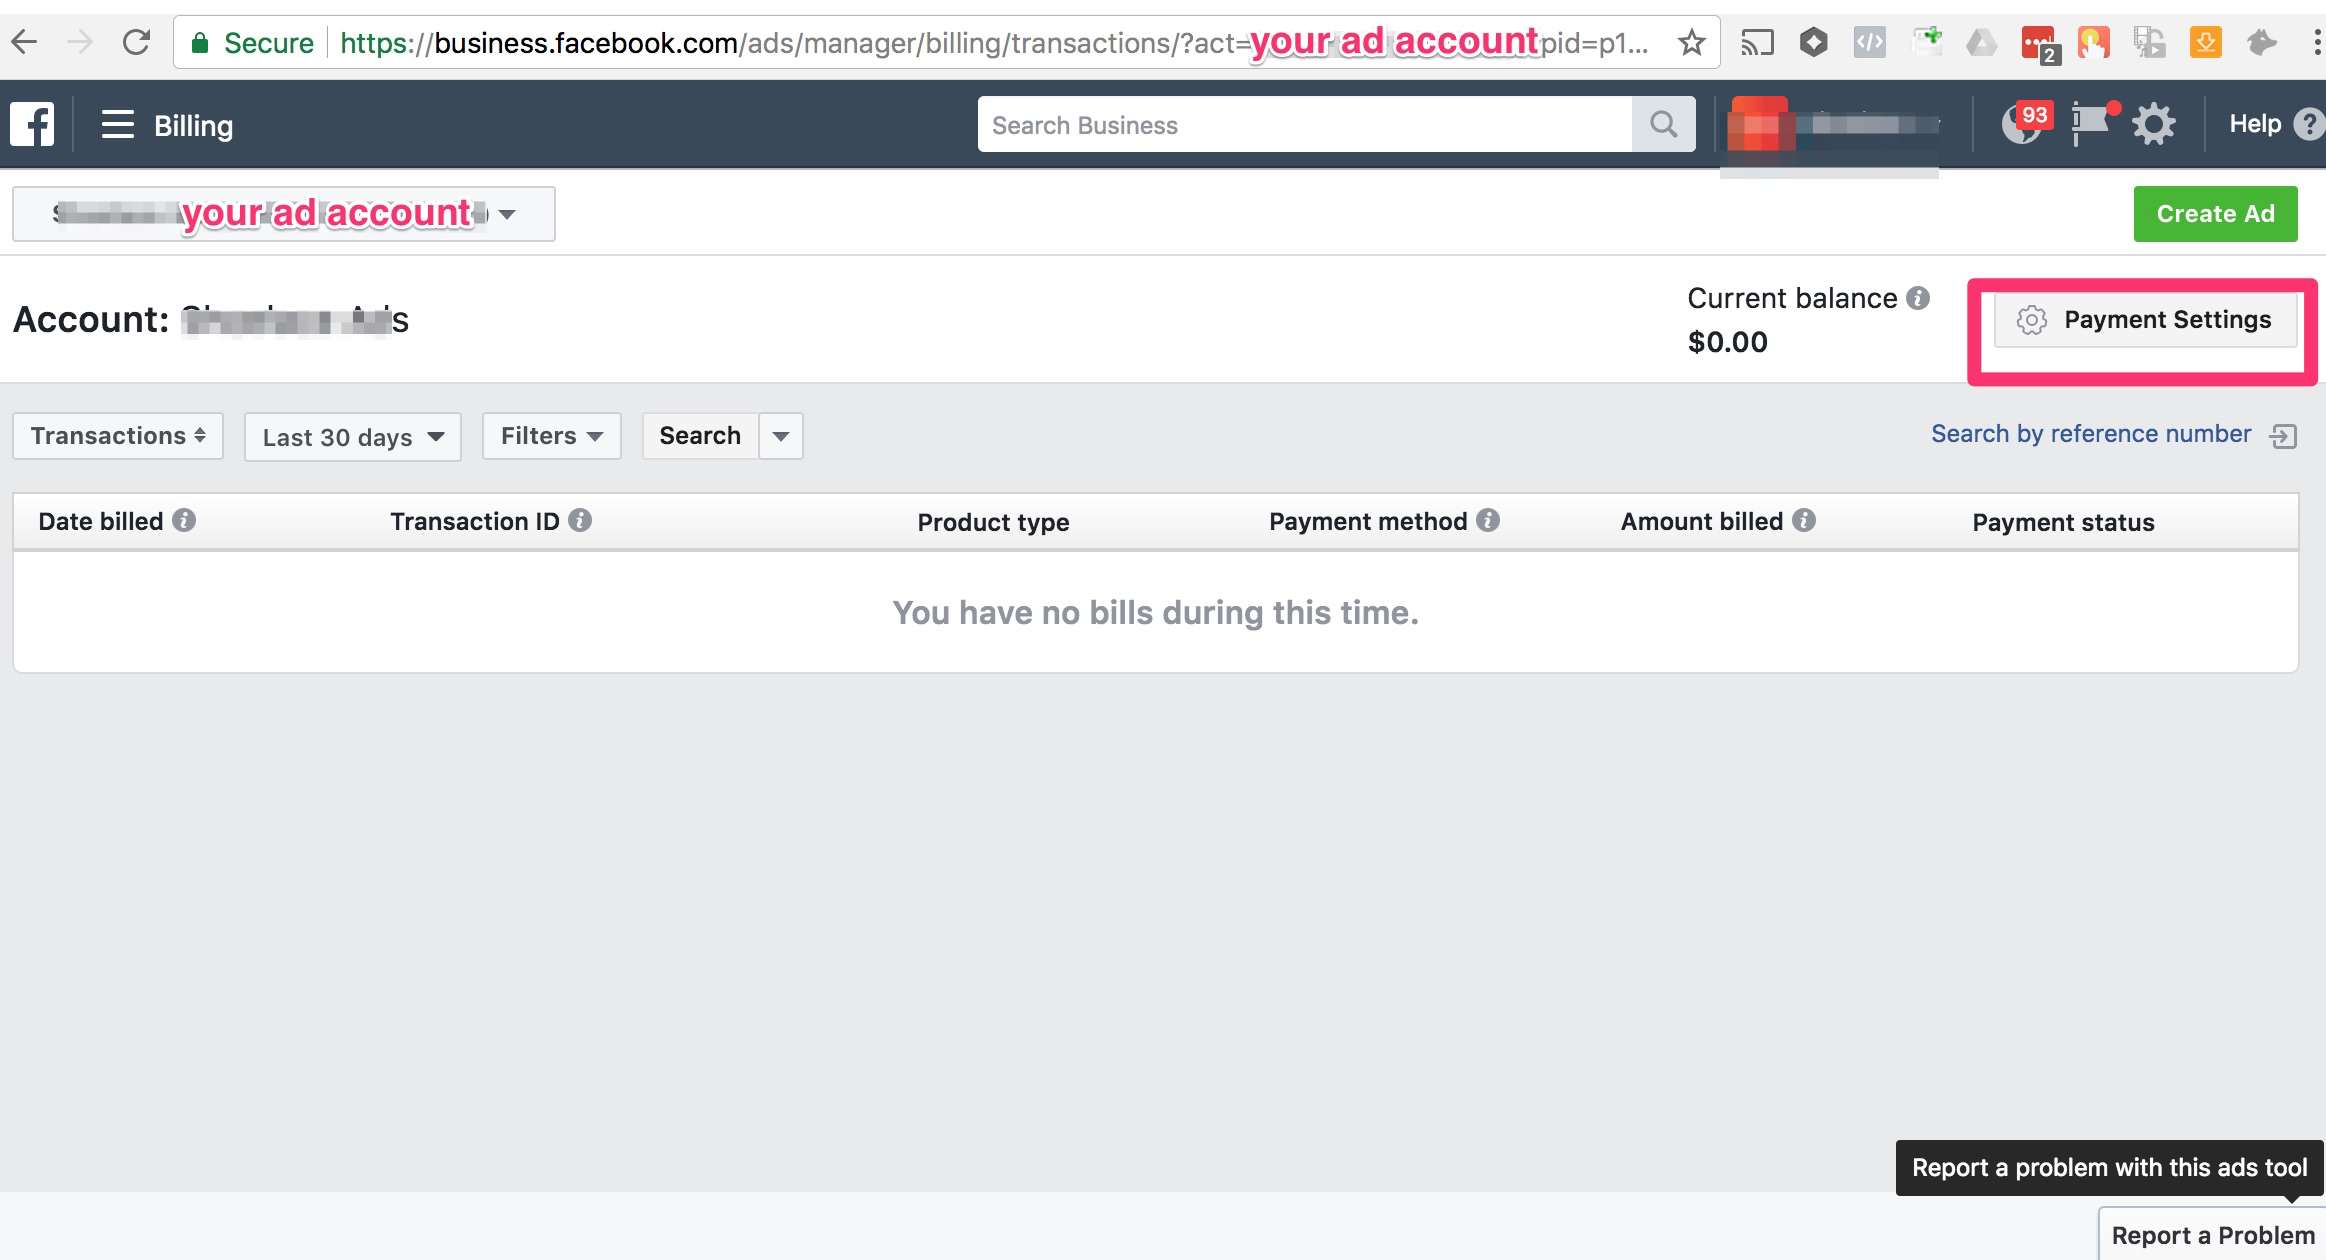This screenshot has height=1260, width=2326.
Task: Click the Payment status column header
Action: (x=2063, y=522)
